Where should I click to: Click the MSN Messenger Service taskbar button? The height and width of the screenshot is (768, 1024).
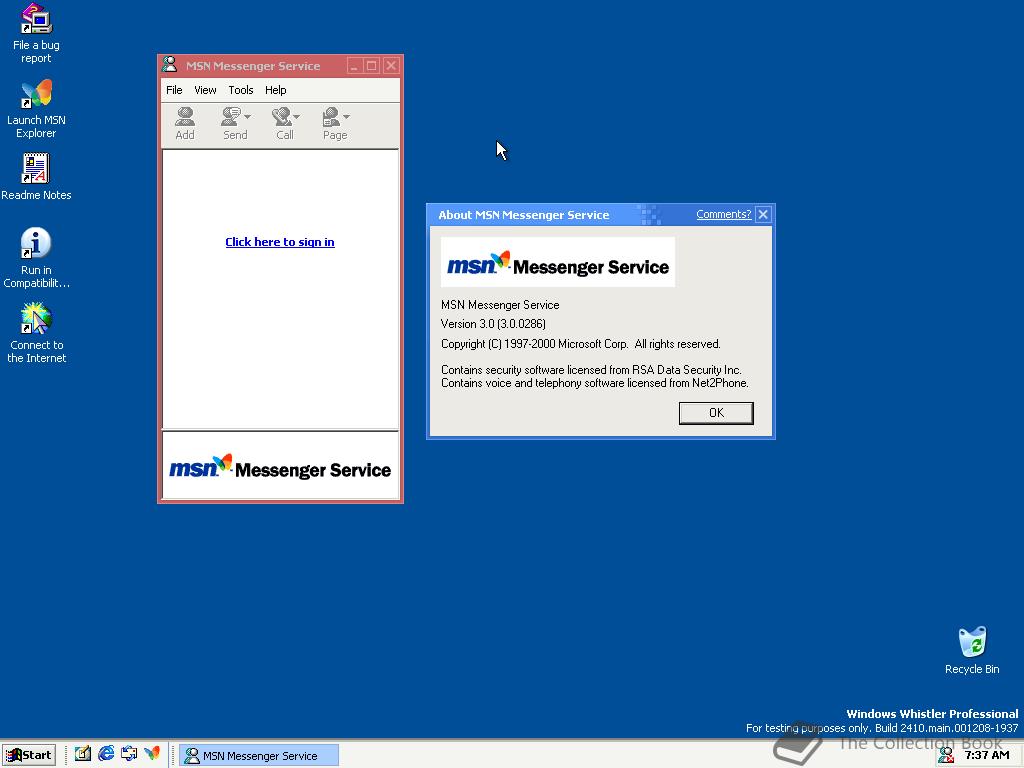(259, 756)
